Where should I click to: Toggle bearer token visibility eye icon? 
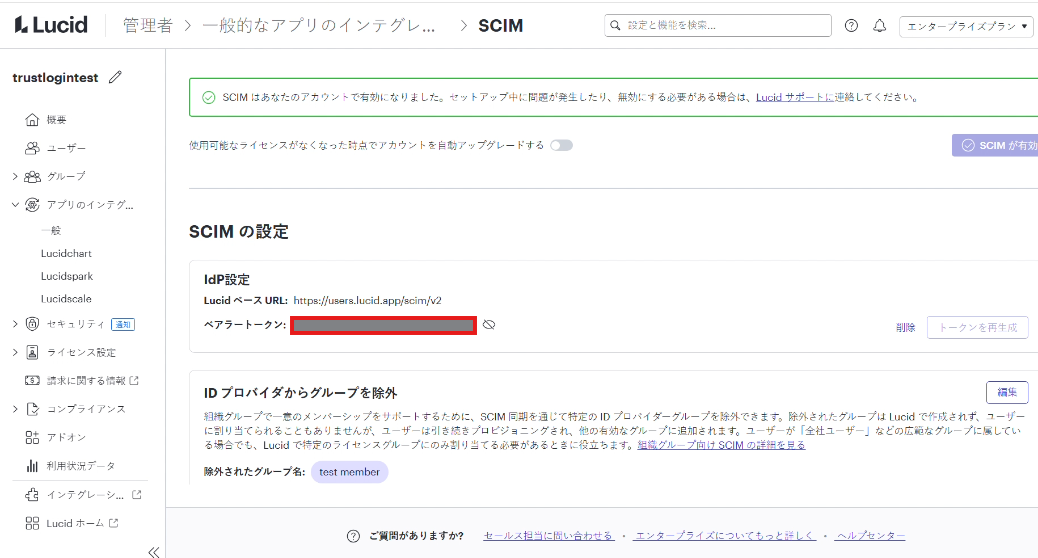coord(489,325)
